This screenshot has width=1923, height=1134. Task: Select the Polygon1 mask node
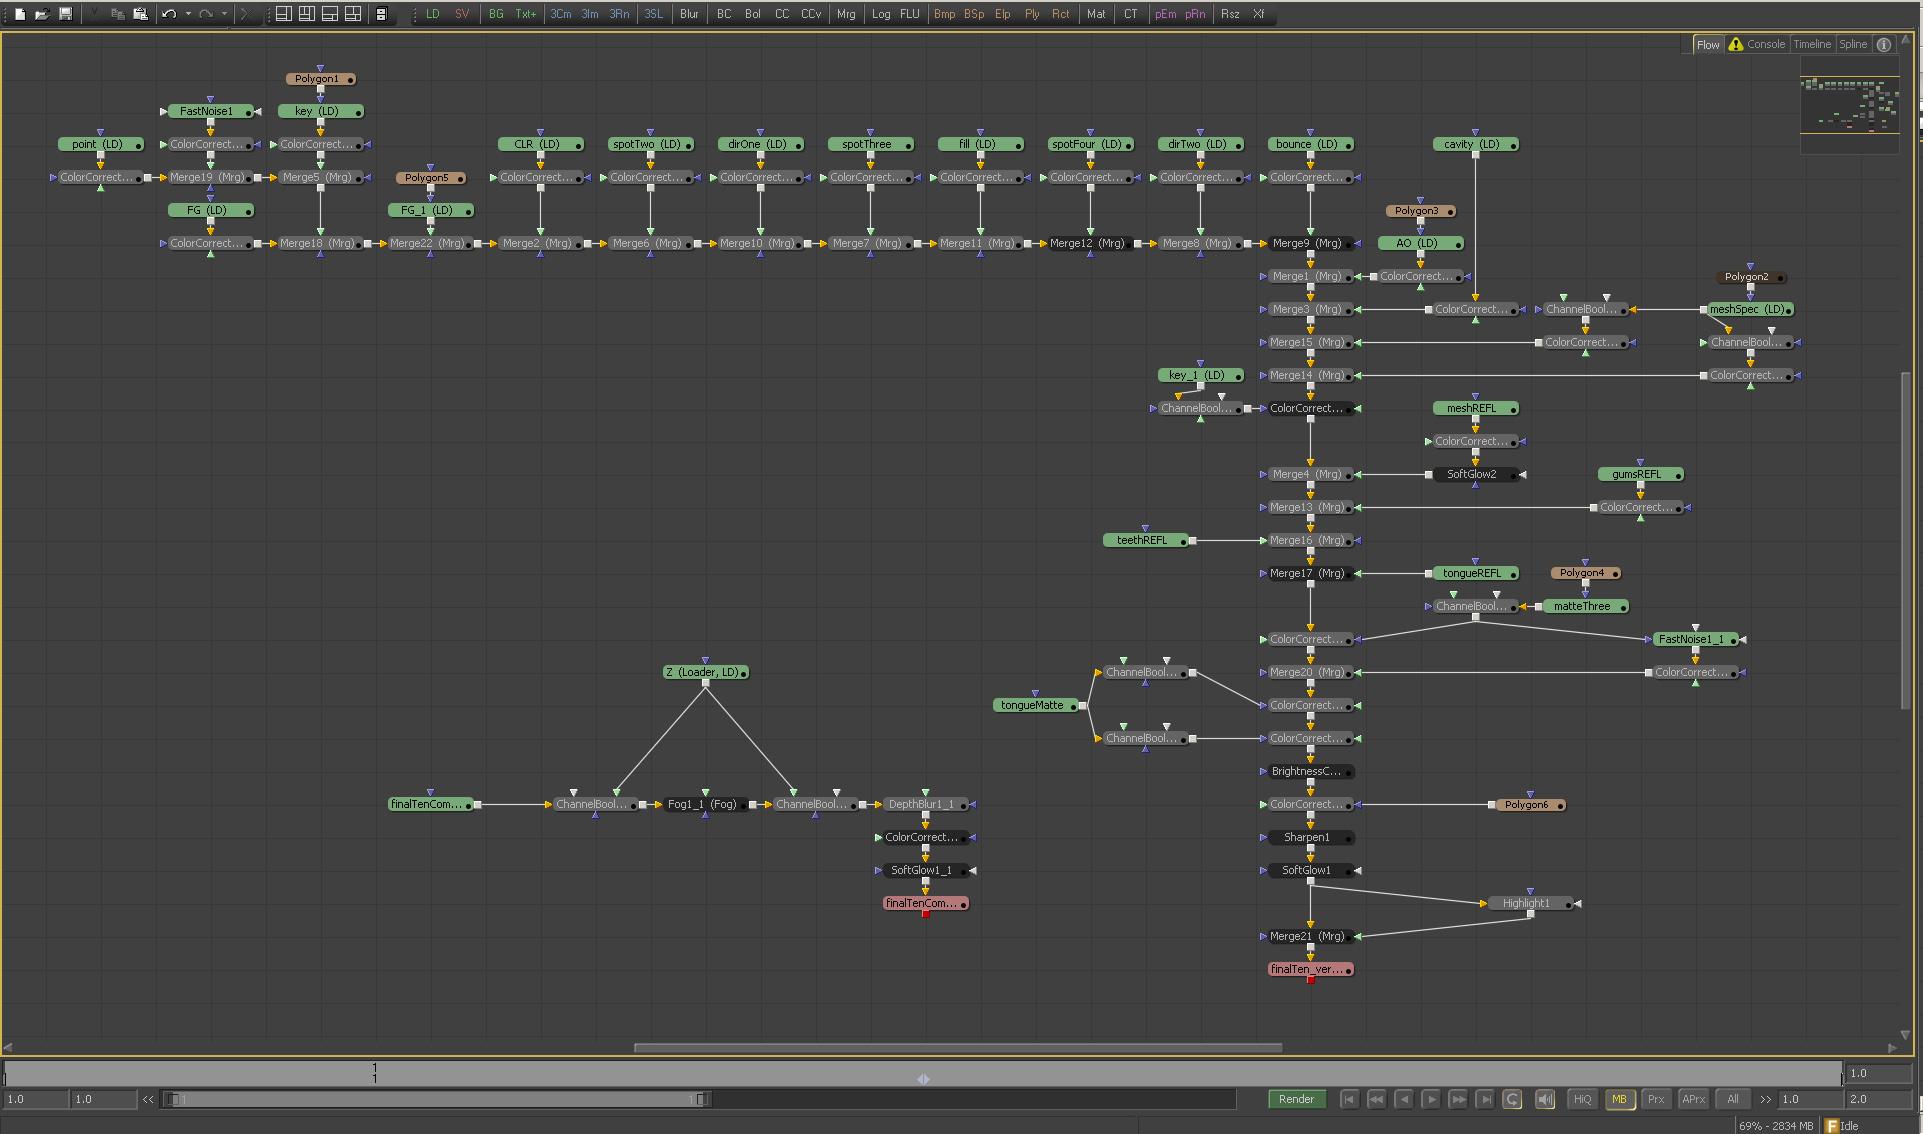320,79
